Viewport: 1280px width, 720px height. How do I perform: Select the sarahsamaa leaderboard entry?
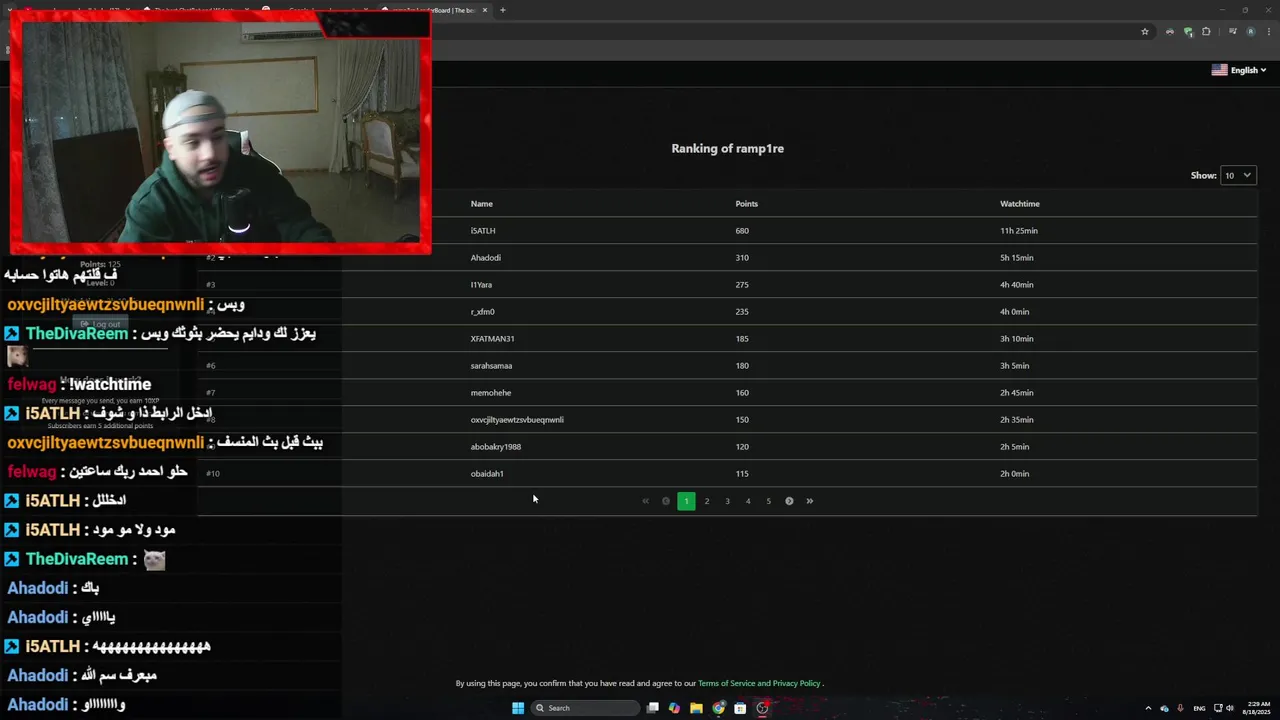[491, 366]
